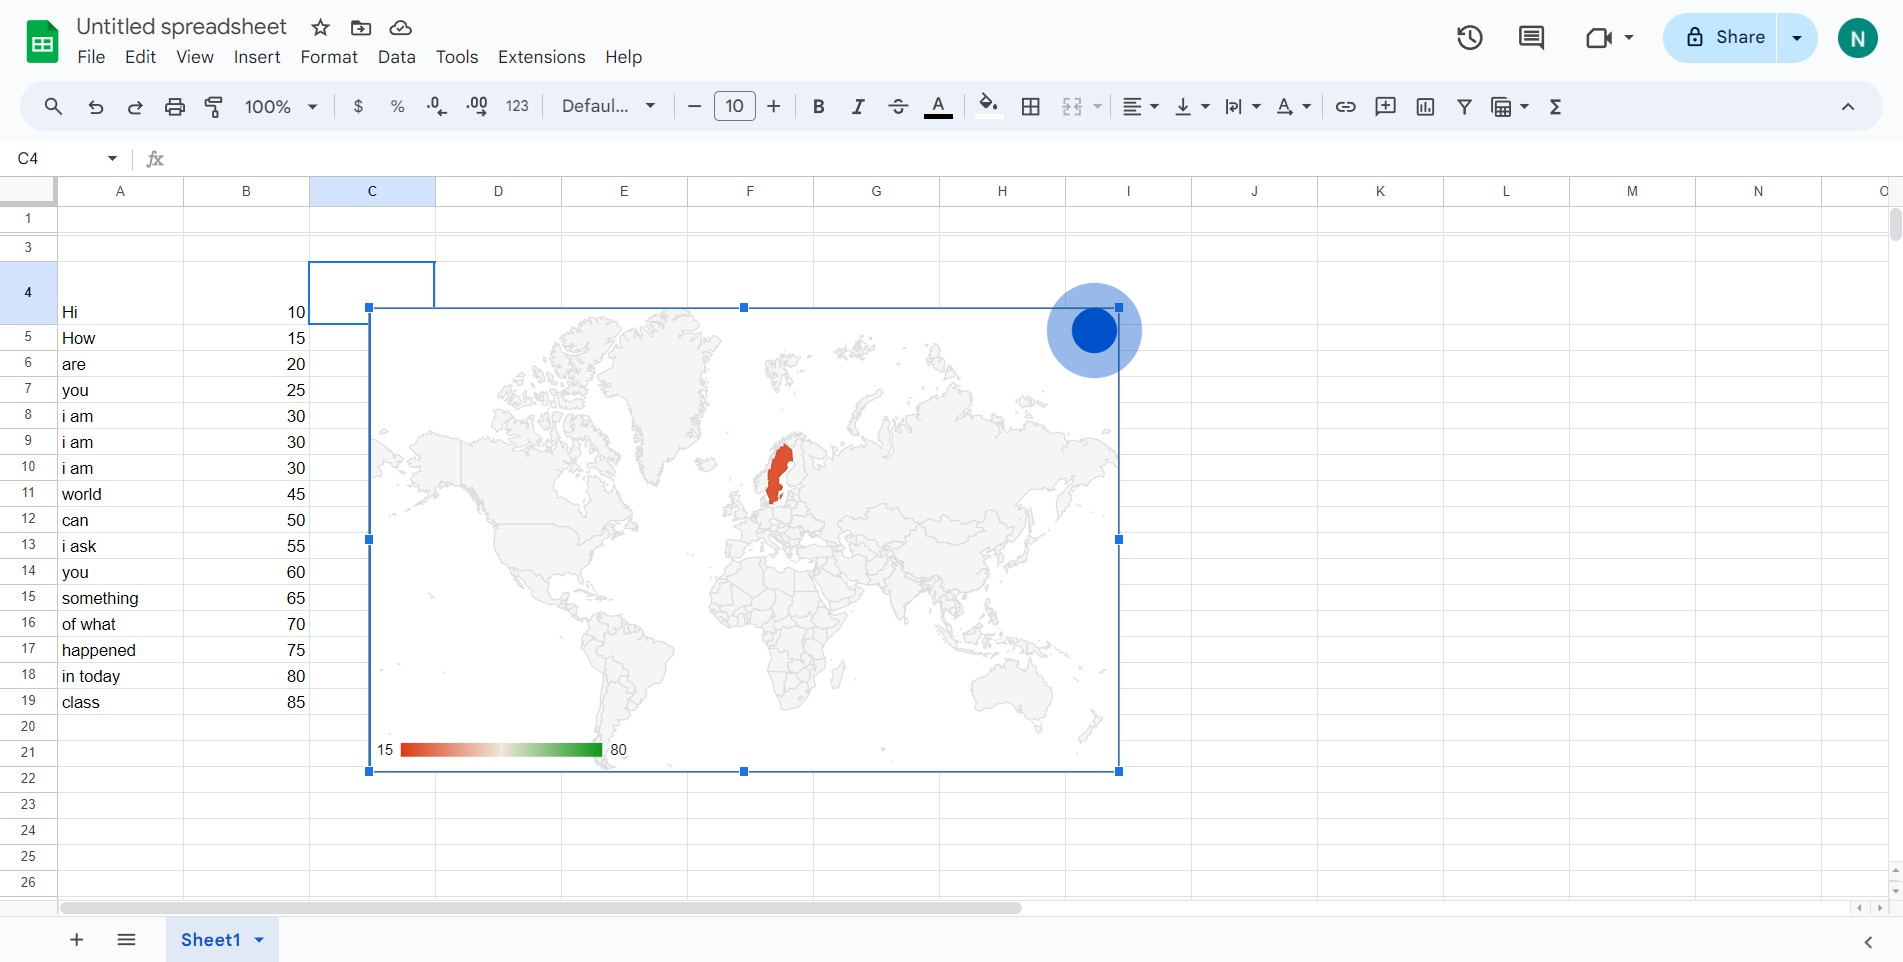1903x962 pixels.
Task: Open the Default font dropdown
Action: [609, 106]
